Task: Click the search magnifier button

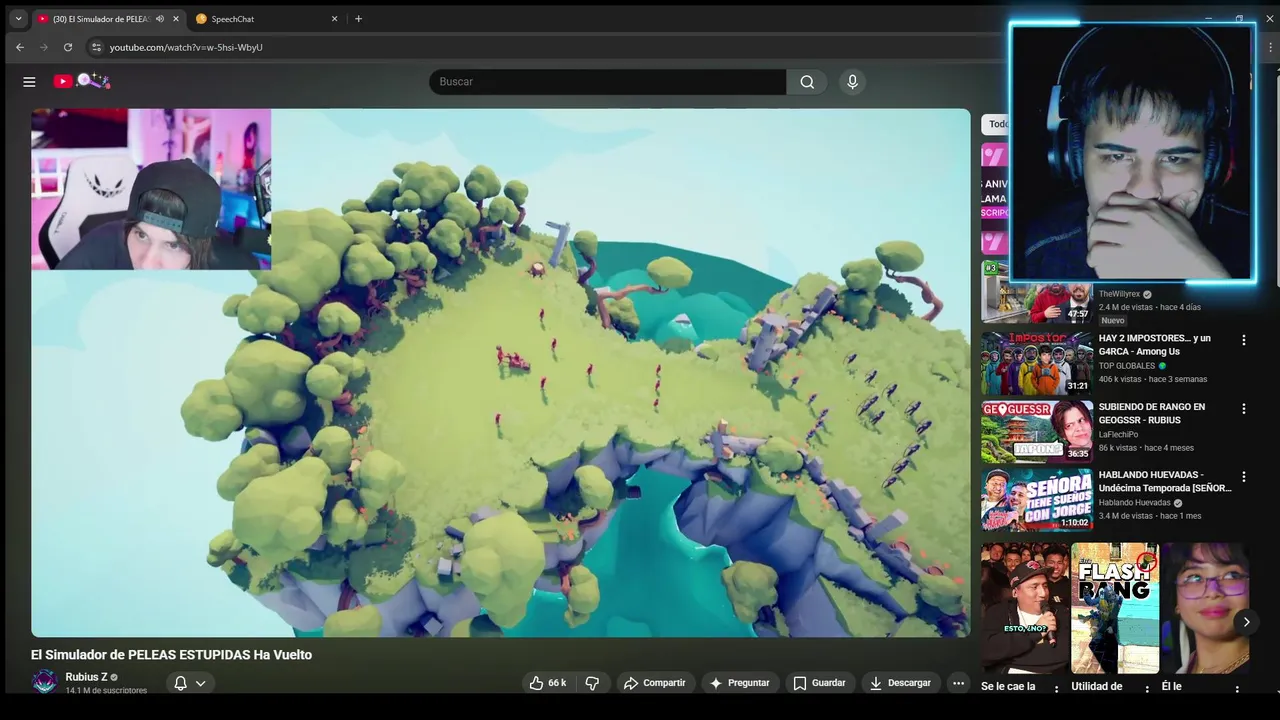Action: click(807, 82)
